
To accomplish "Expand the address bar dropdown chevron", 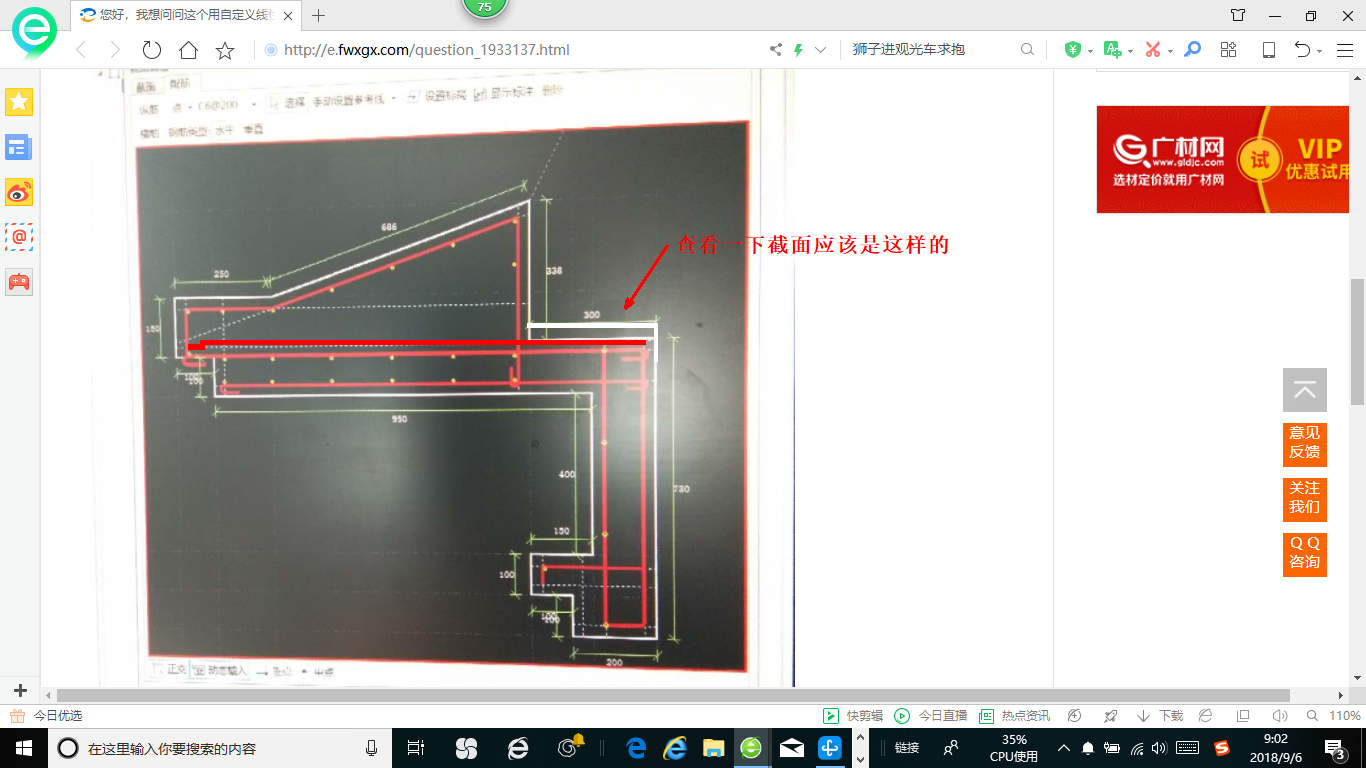I will [821, 49].
